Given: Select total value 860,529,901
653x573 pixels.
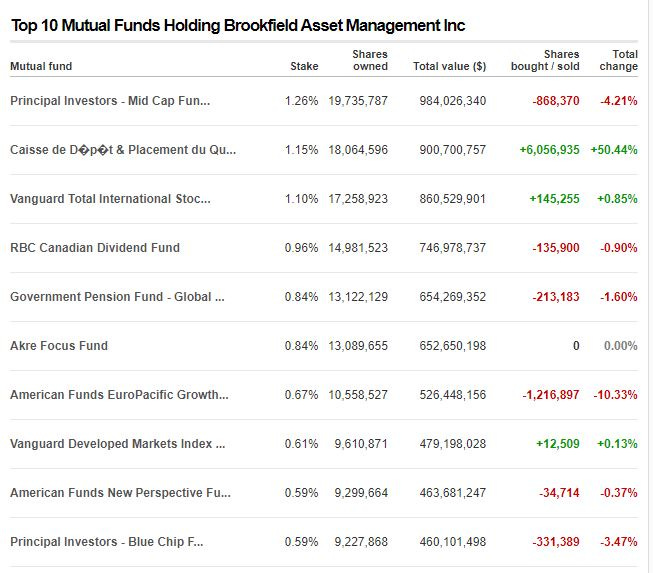Looking at the screenshot, I should pos(453,199).
